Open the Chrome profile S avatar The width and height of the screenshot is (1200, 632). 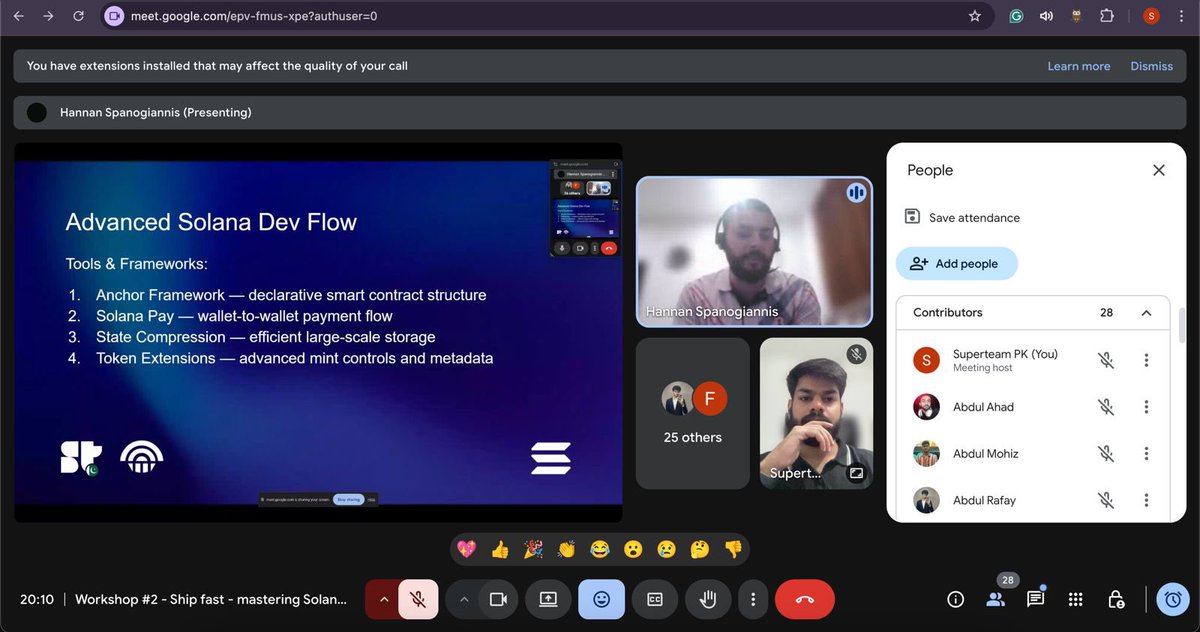click(x=1151, y=16)
